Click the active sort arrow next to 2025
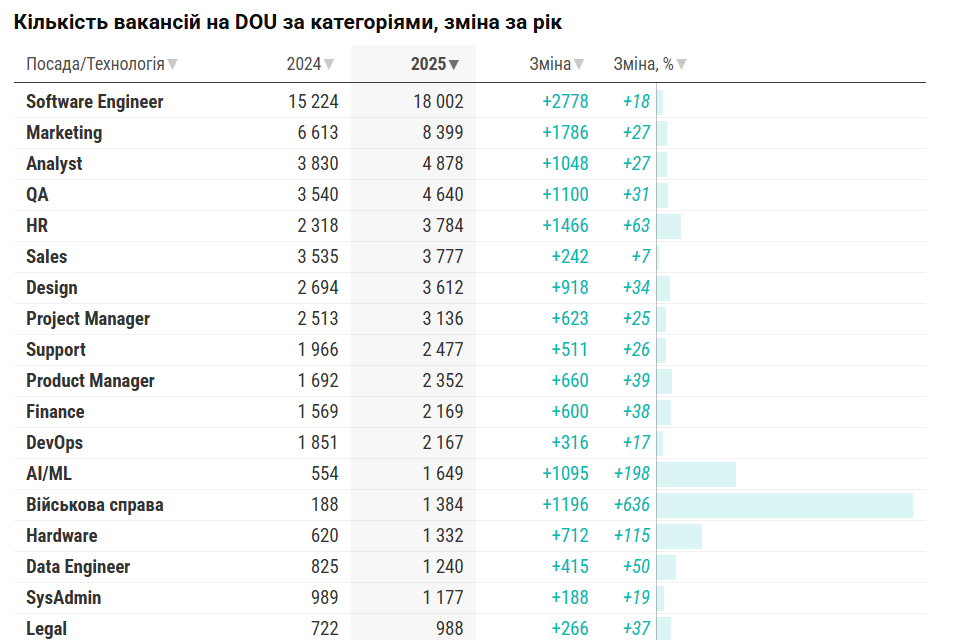 [454, 65]
